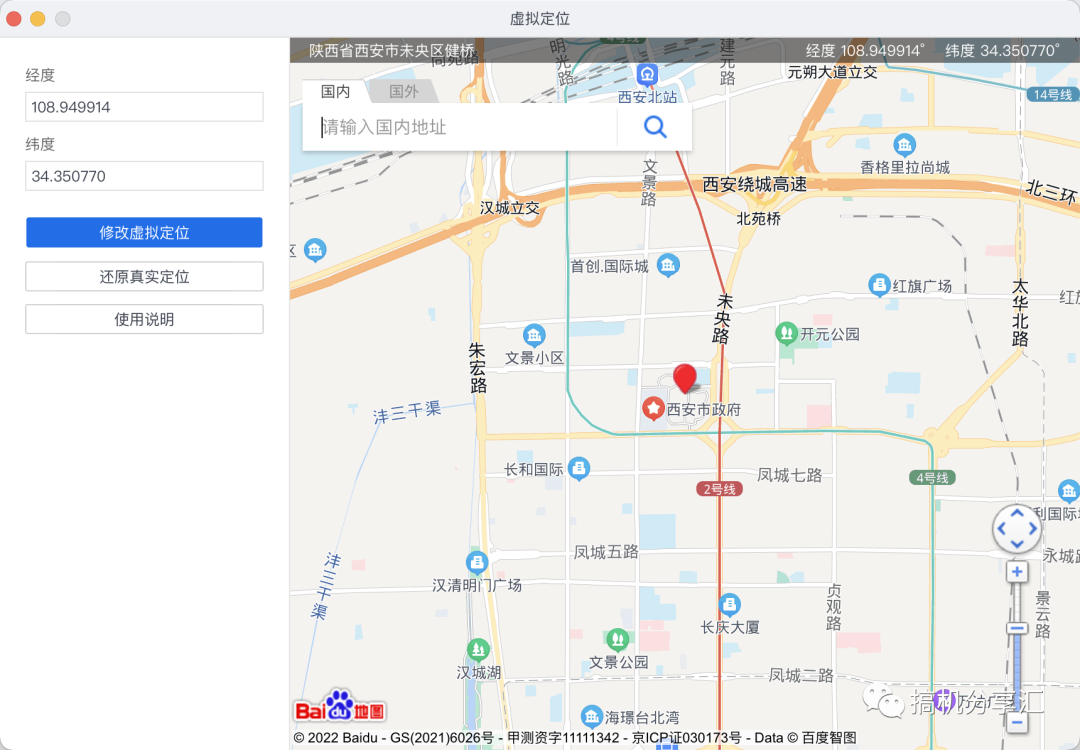Click the 凤城七路 road label
The image size is (1080, 750).
789,475
